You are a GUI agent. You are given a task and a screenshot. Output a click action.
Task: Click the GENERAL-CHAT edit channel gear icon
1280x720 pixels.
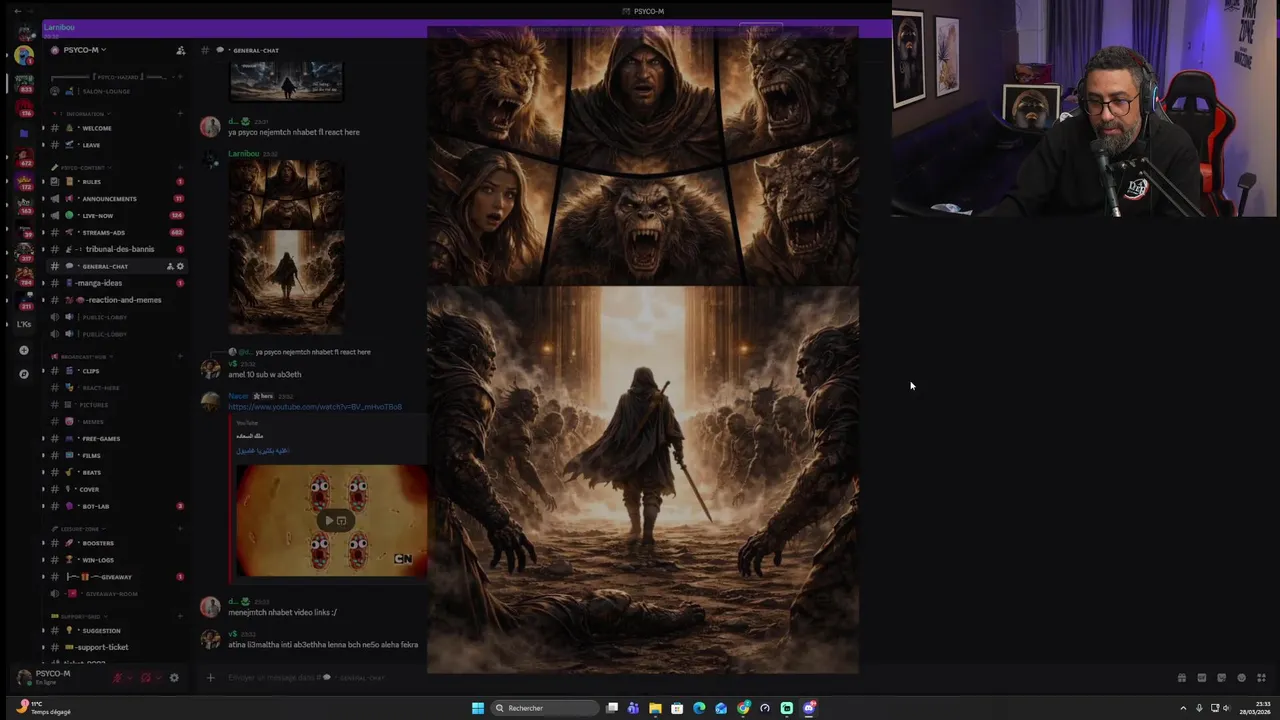(180, 266)
